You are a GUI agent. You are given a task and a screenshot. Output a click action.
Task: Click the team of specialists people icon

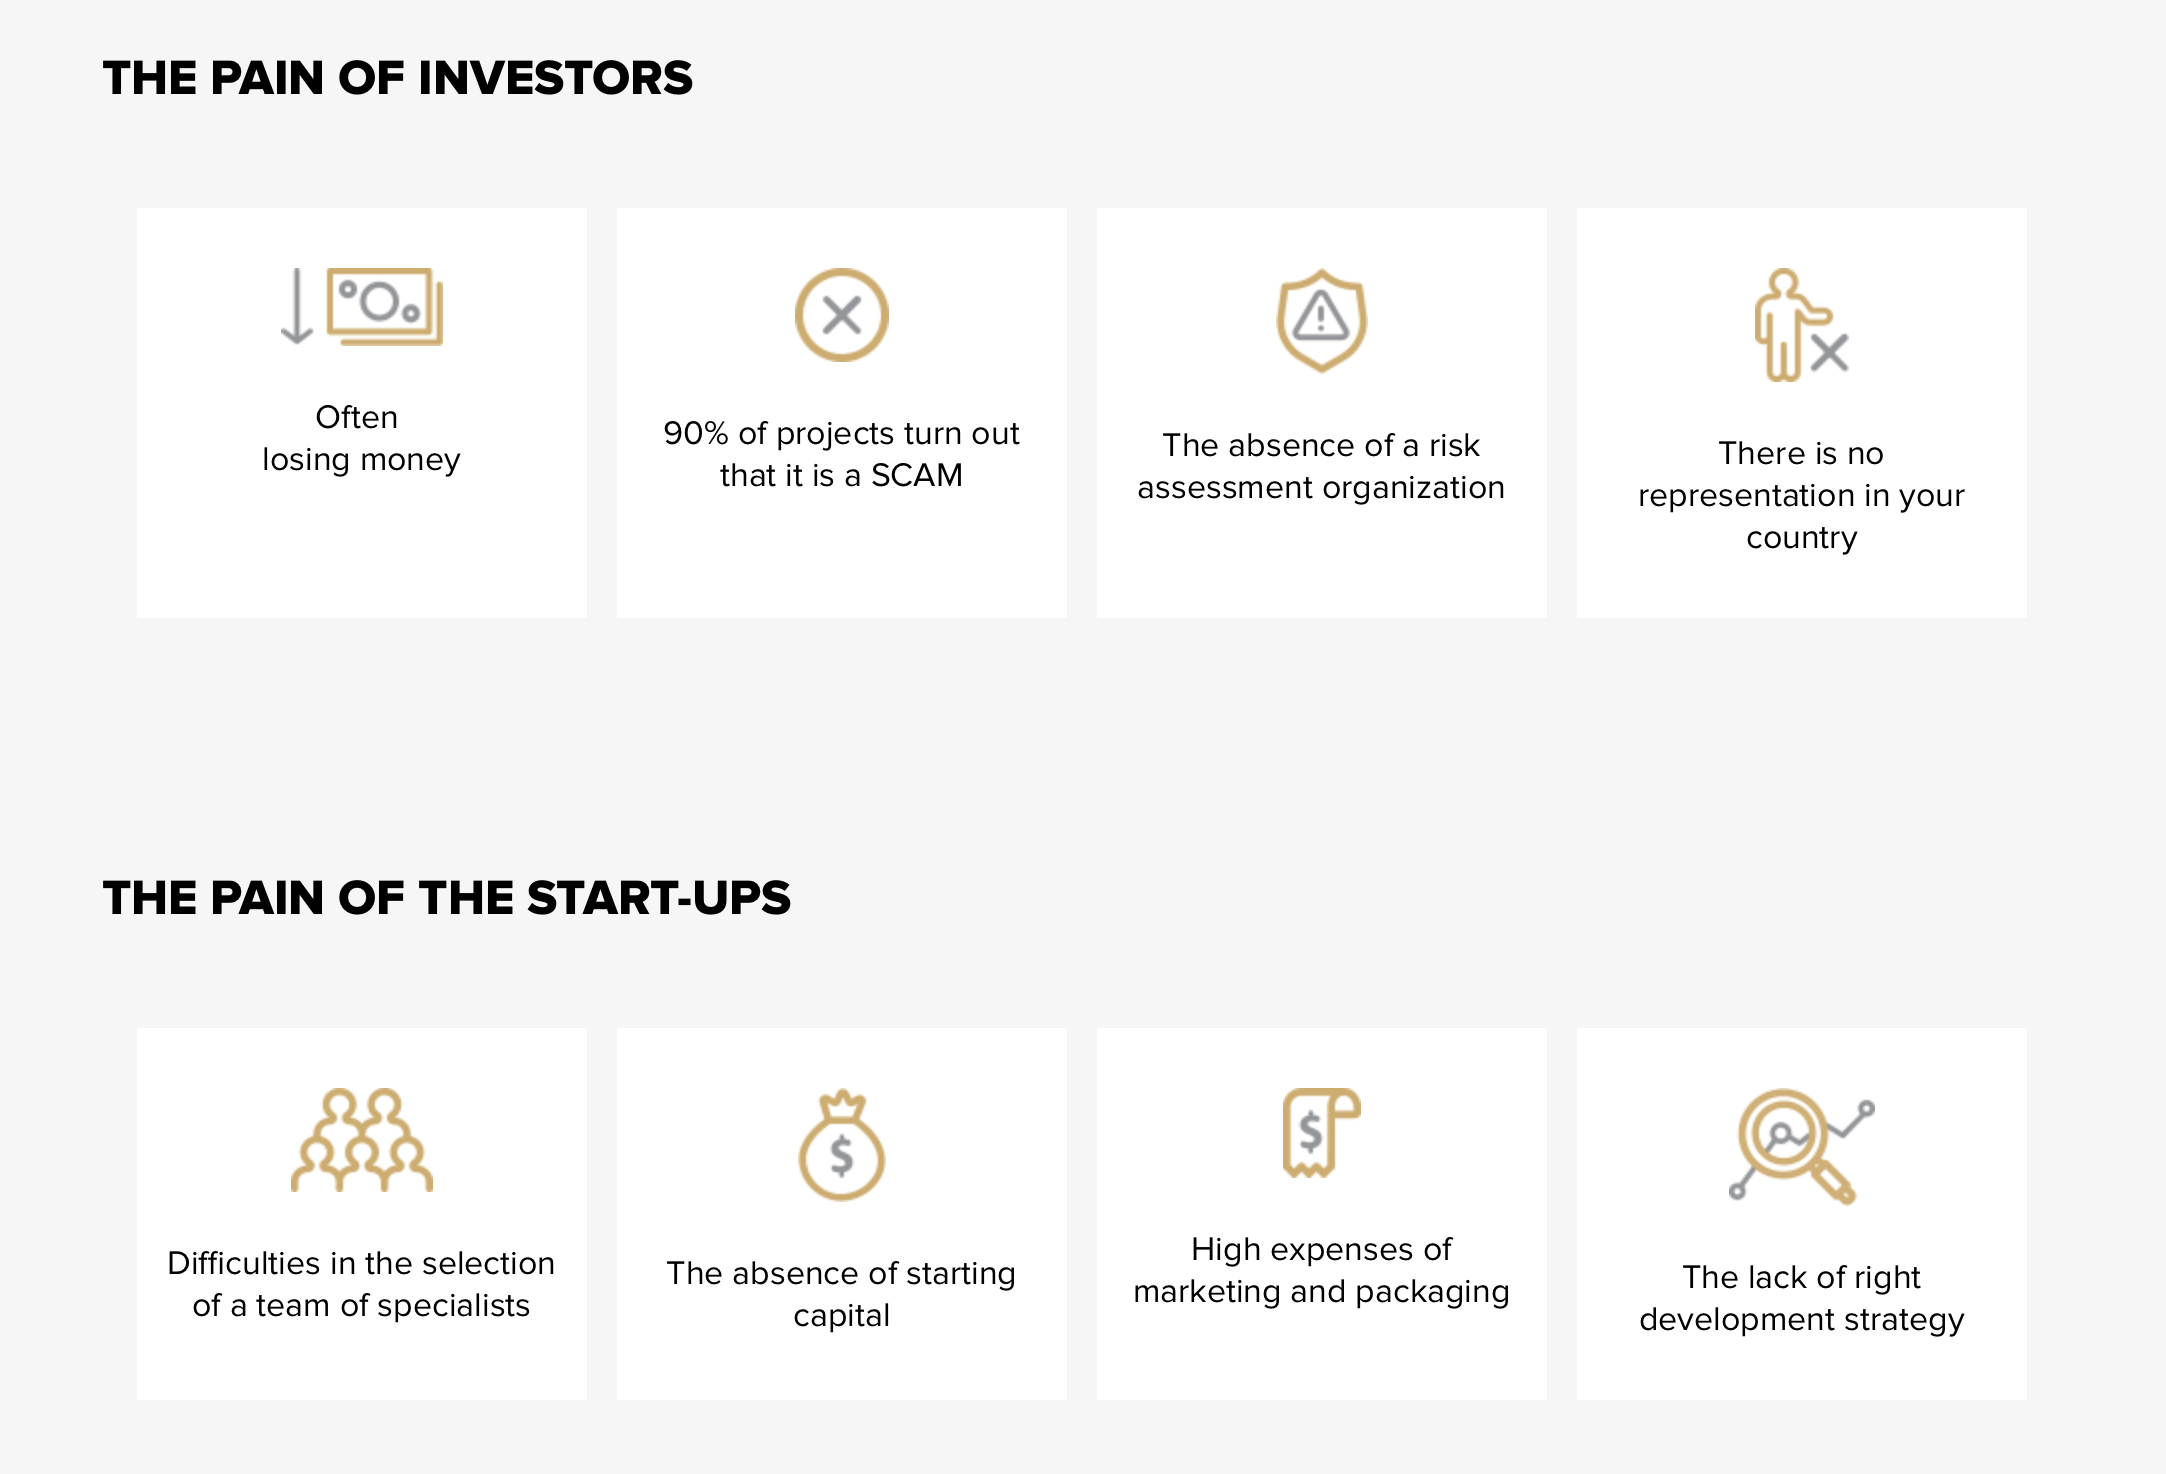point(361,1140)
